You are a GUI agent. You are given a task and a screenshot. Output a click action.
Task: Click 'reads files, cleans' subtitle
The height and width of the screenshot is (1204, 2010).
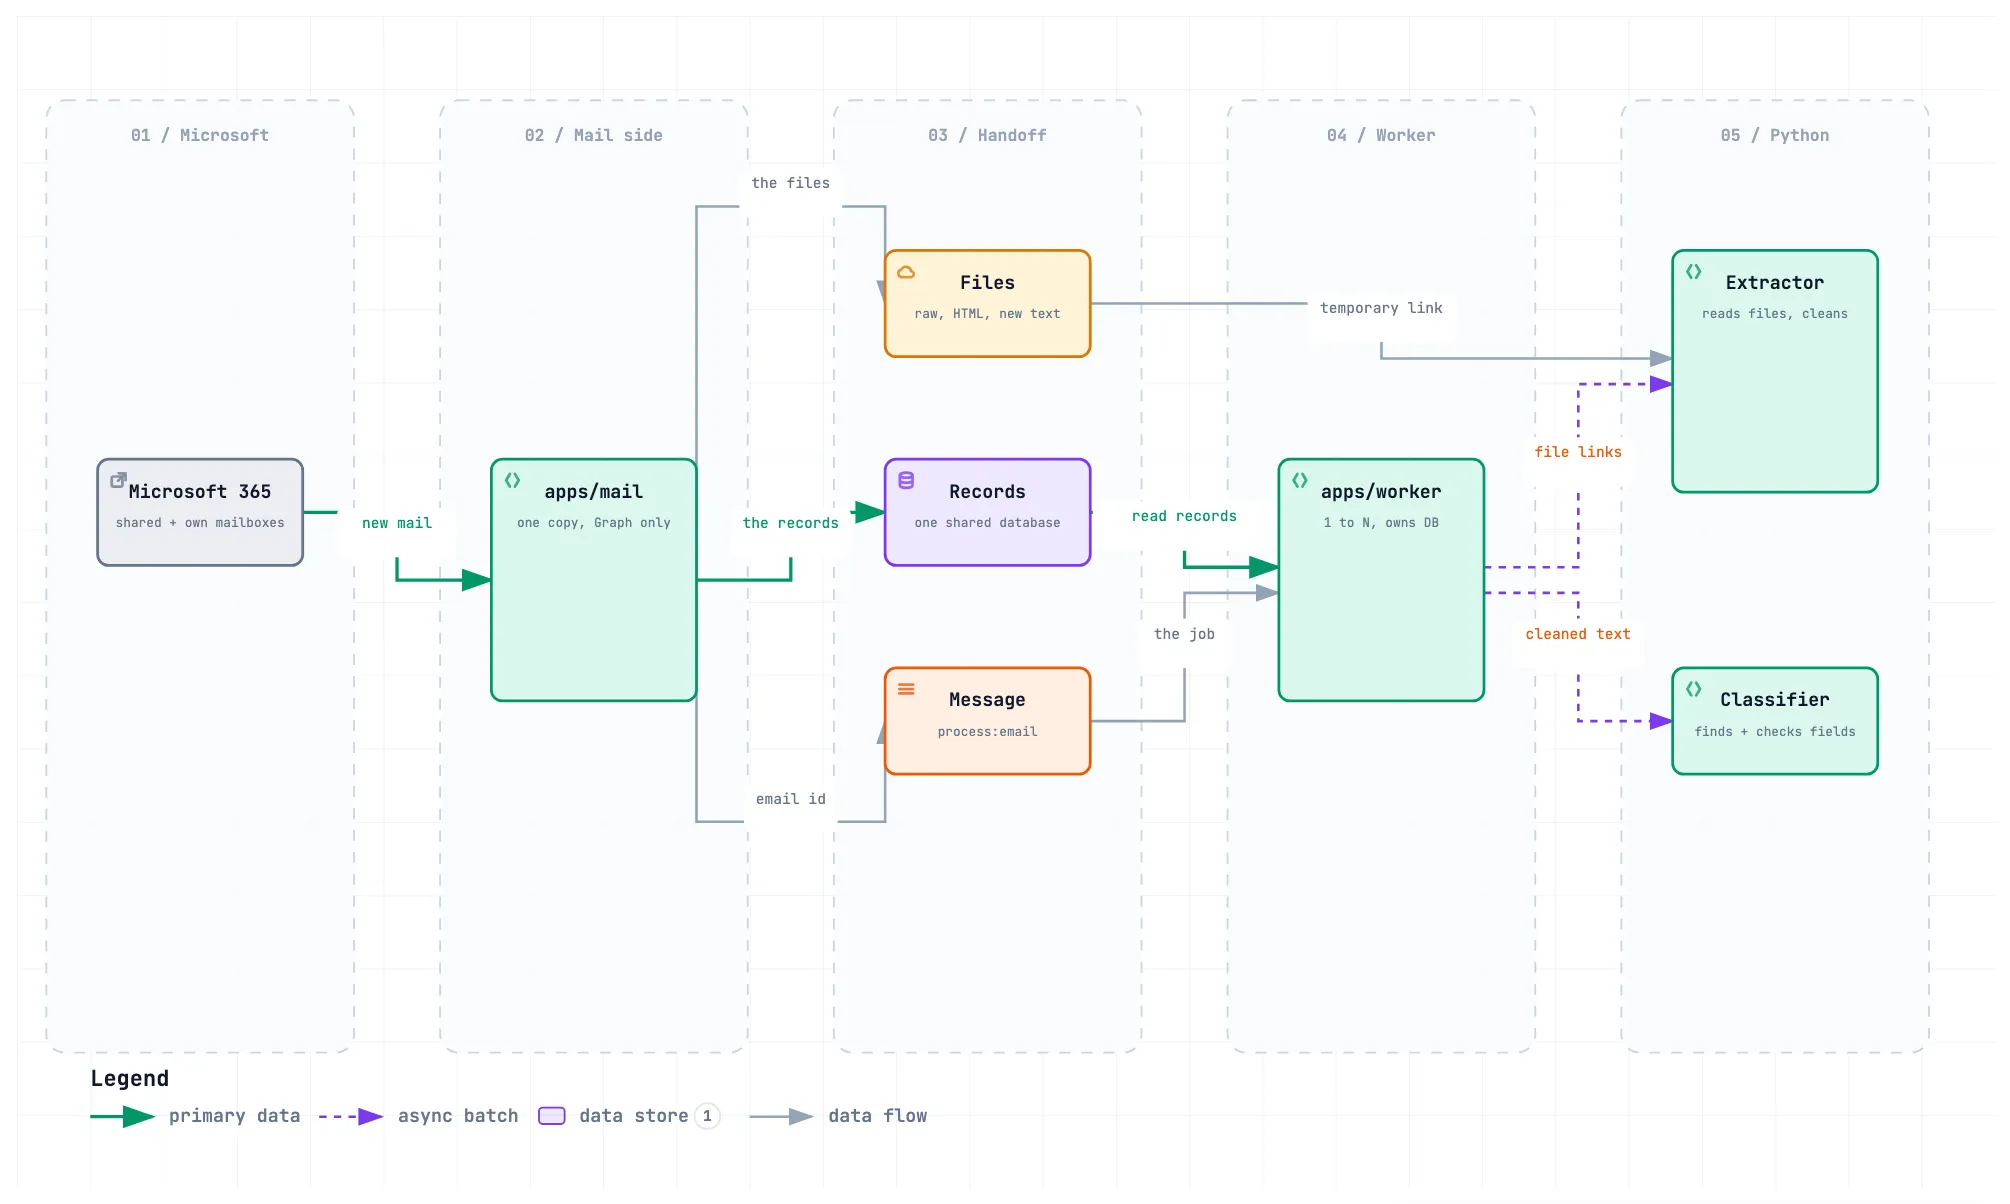tap(1775, 314)
